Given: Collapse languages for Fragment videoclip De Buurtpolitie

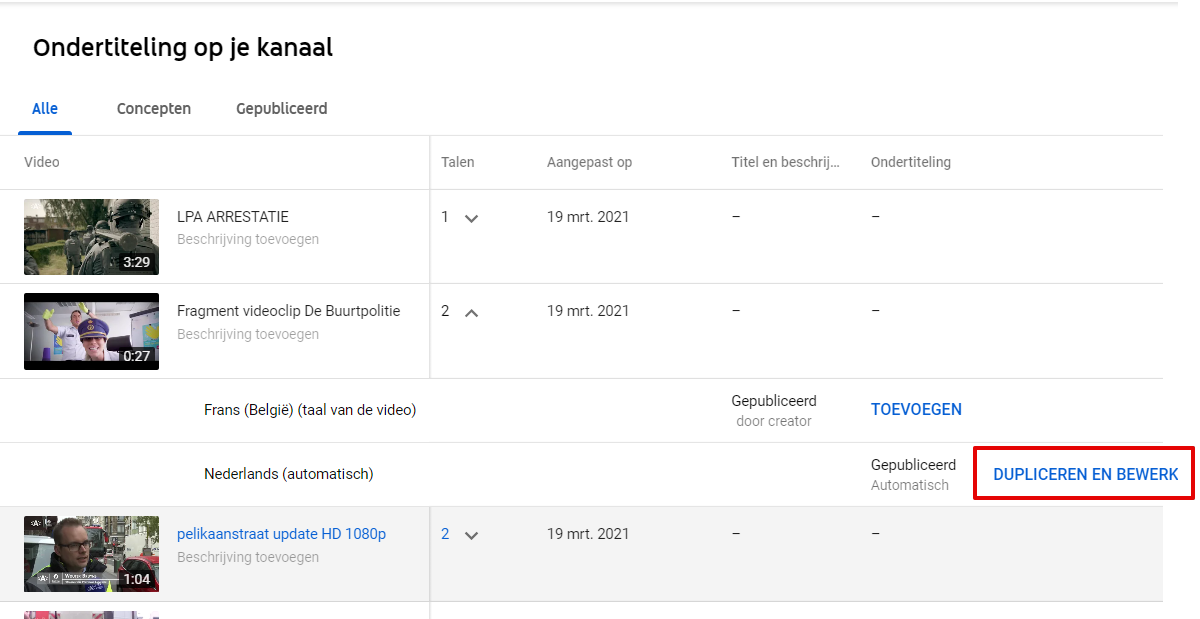Looking at the screenshot, I should pos(472,312).
